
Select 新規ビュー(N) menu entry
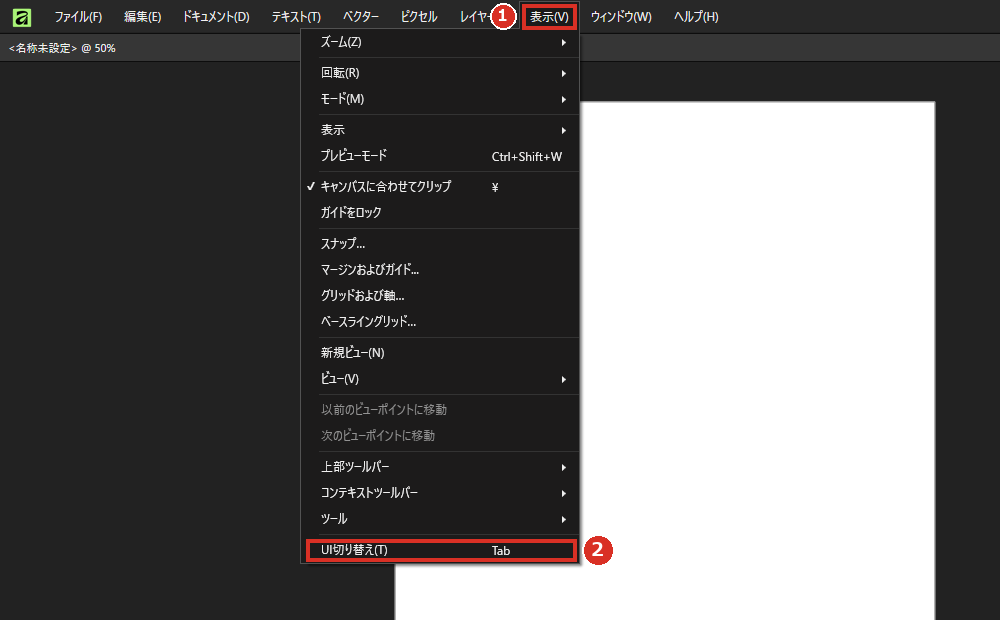[x=440, y=353]
